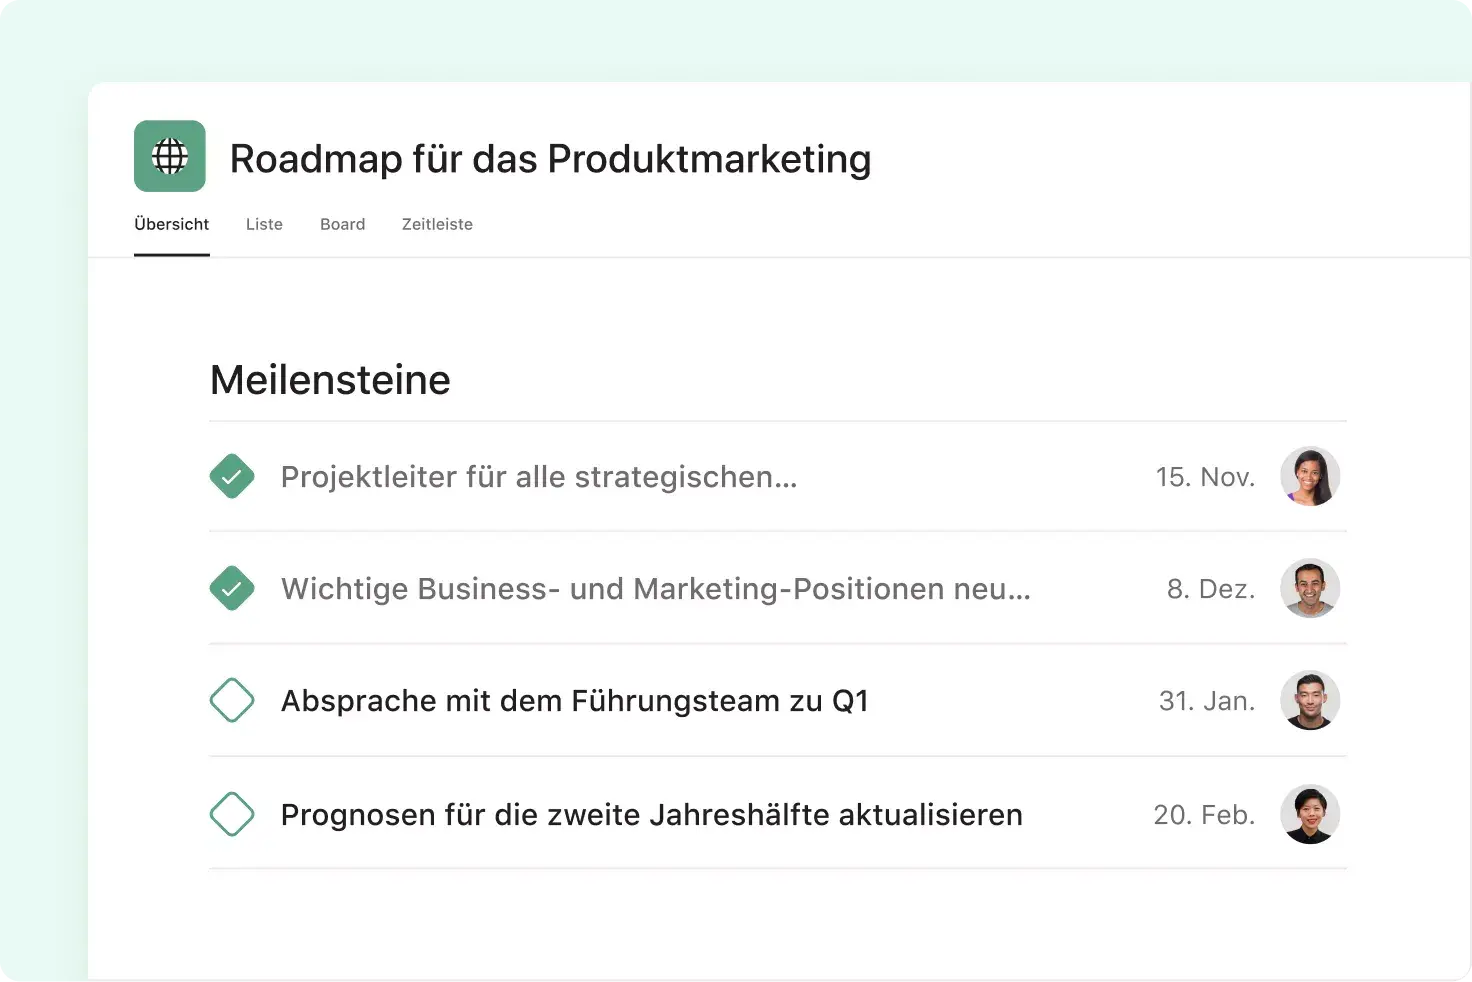This screenshot has width=1472, height=982.
Task: Click the empty diamond icon before Absprache milestone
Action: pos(232,701)
